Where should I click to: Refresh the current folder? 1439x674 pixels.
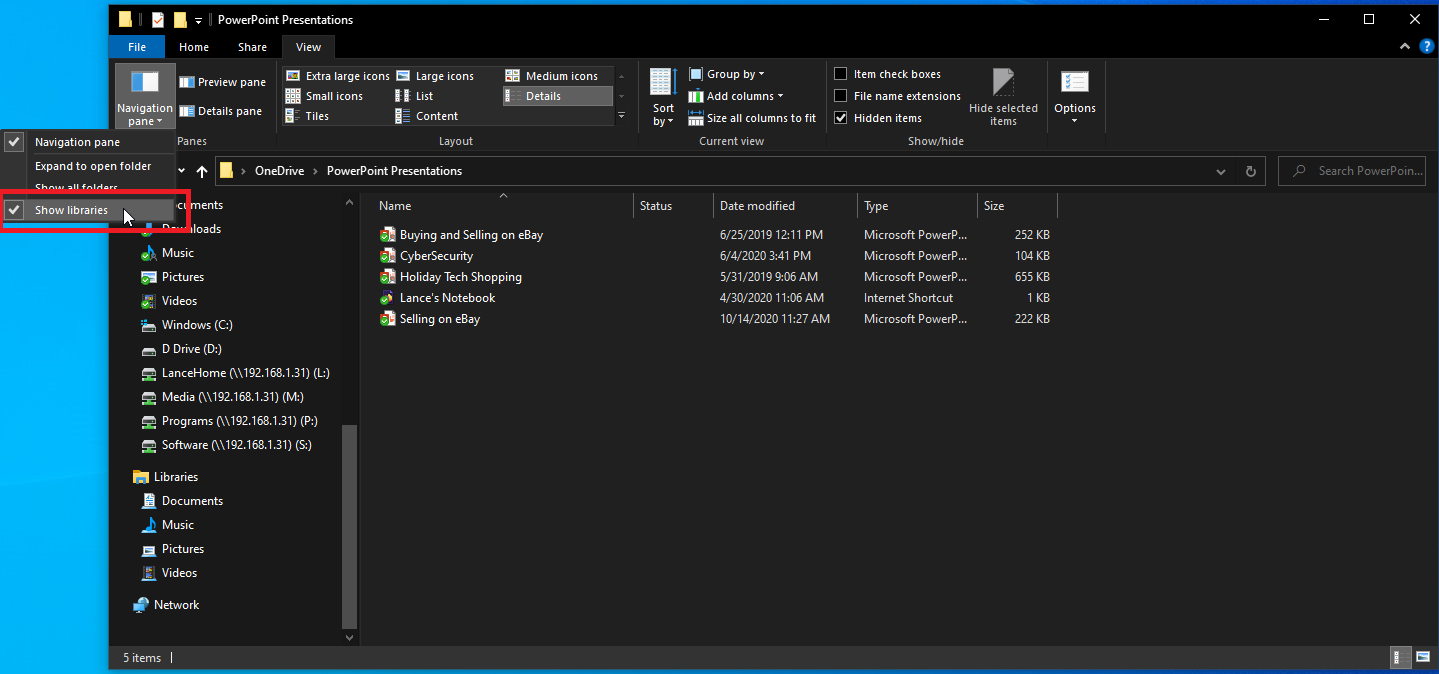(1250, 171)
